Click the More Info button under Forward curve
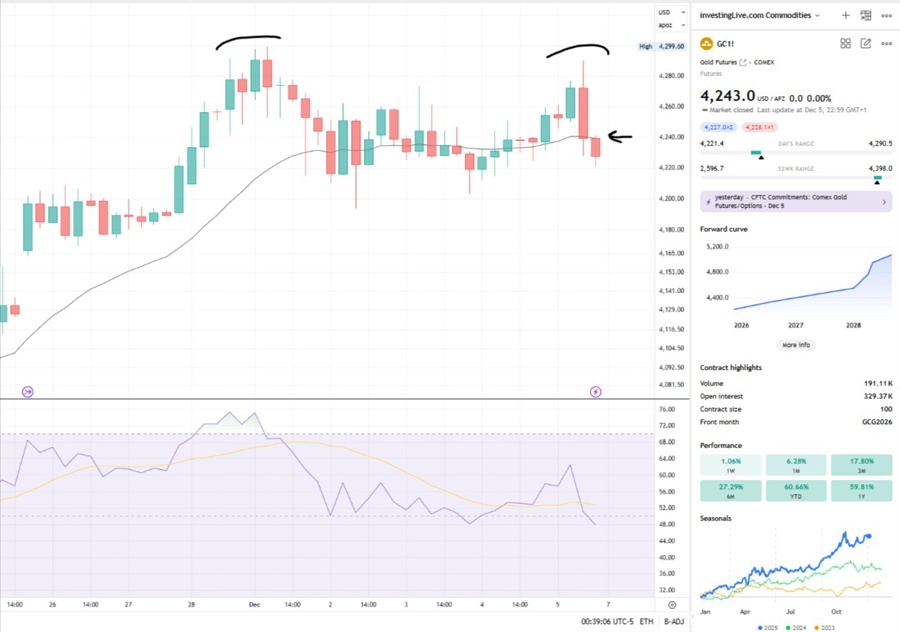 coord(795,344)
